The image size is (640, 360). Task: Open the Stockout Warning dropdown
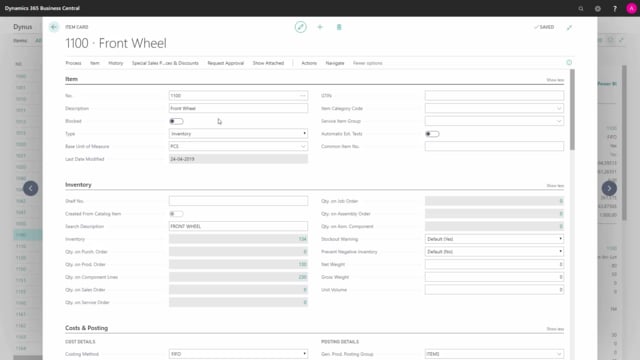click(x=494, y=239)
